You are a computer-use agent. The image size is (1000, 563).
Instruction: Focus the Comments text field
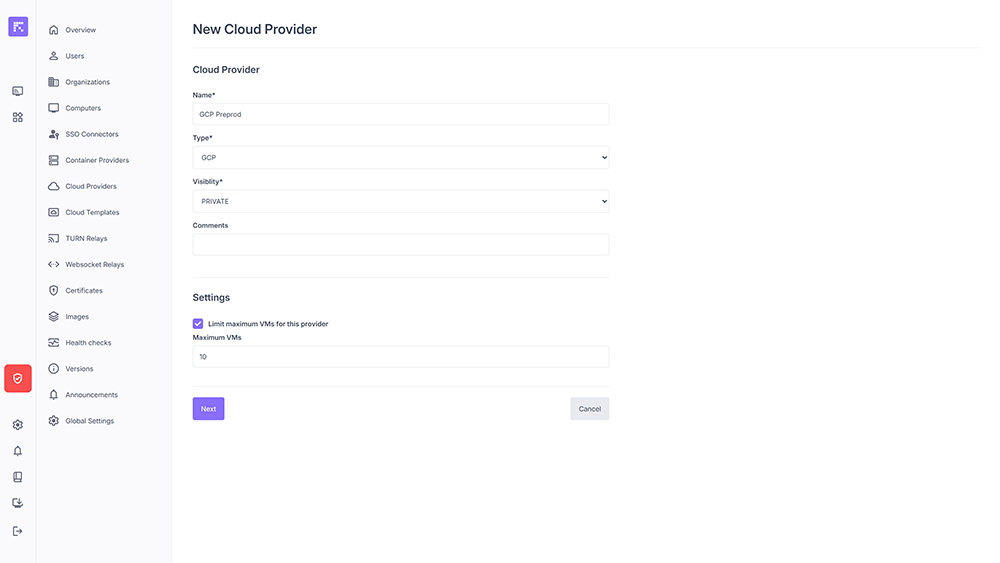click(x=400, y=245)
